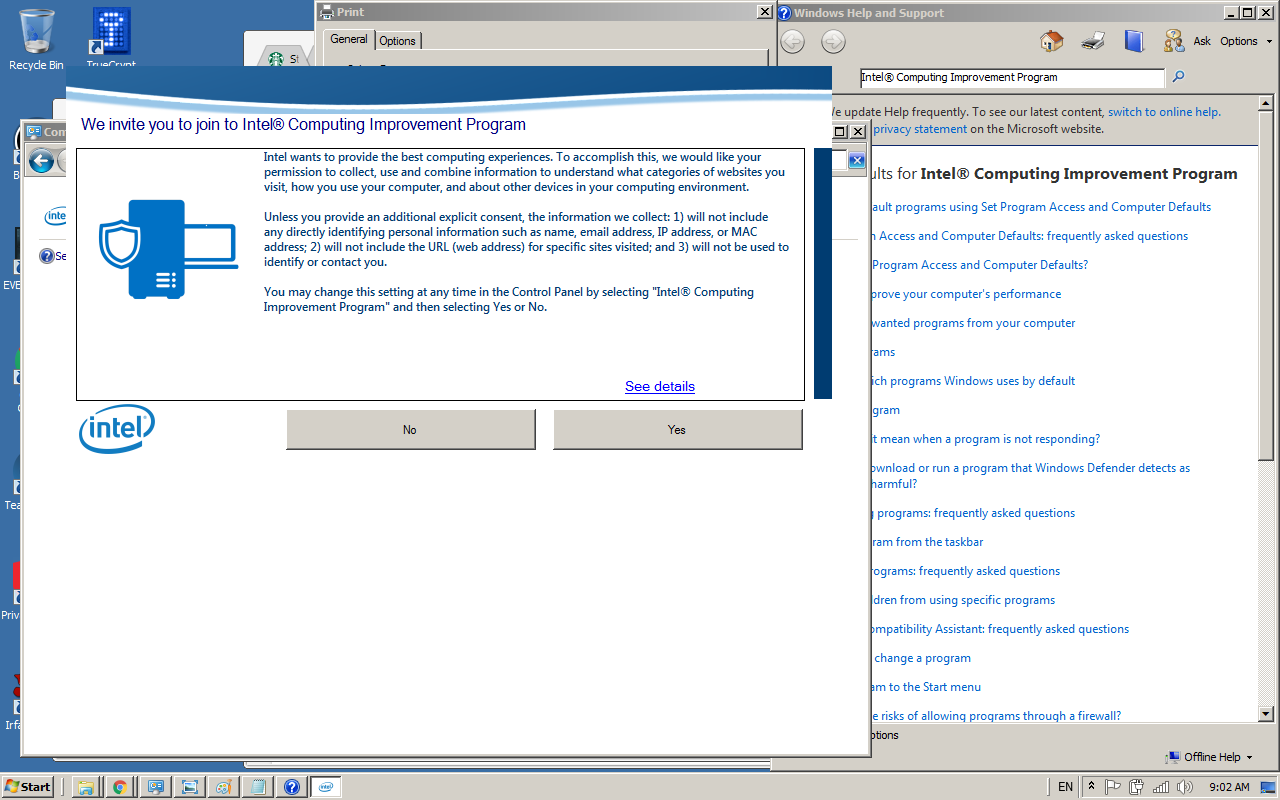1280x800 pixels.
Task: Click Help scrollbar up arrow
Action: click(x=1265, y=104)
